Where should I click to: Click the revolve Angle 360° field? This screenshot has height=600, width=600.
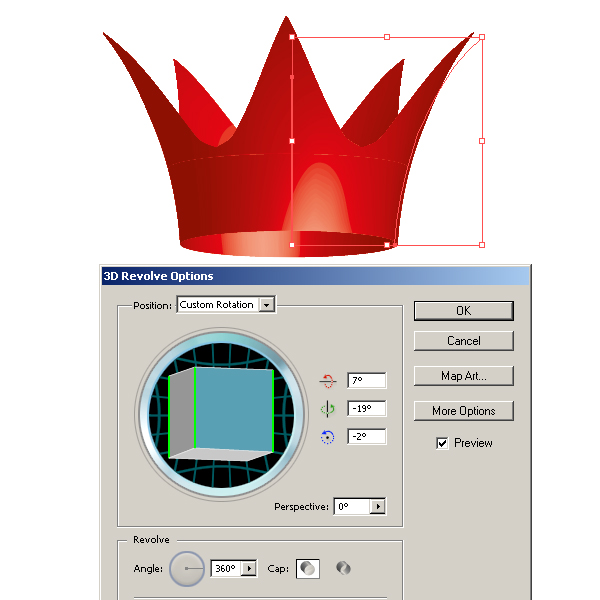[x=226, y=568]
